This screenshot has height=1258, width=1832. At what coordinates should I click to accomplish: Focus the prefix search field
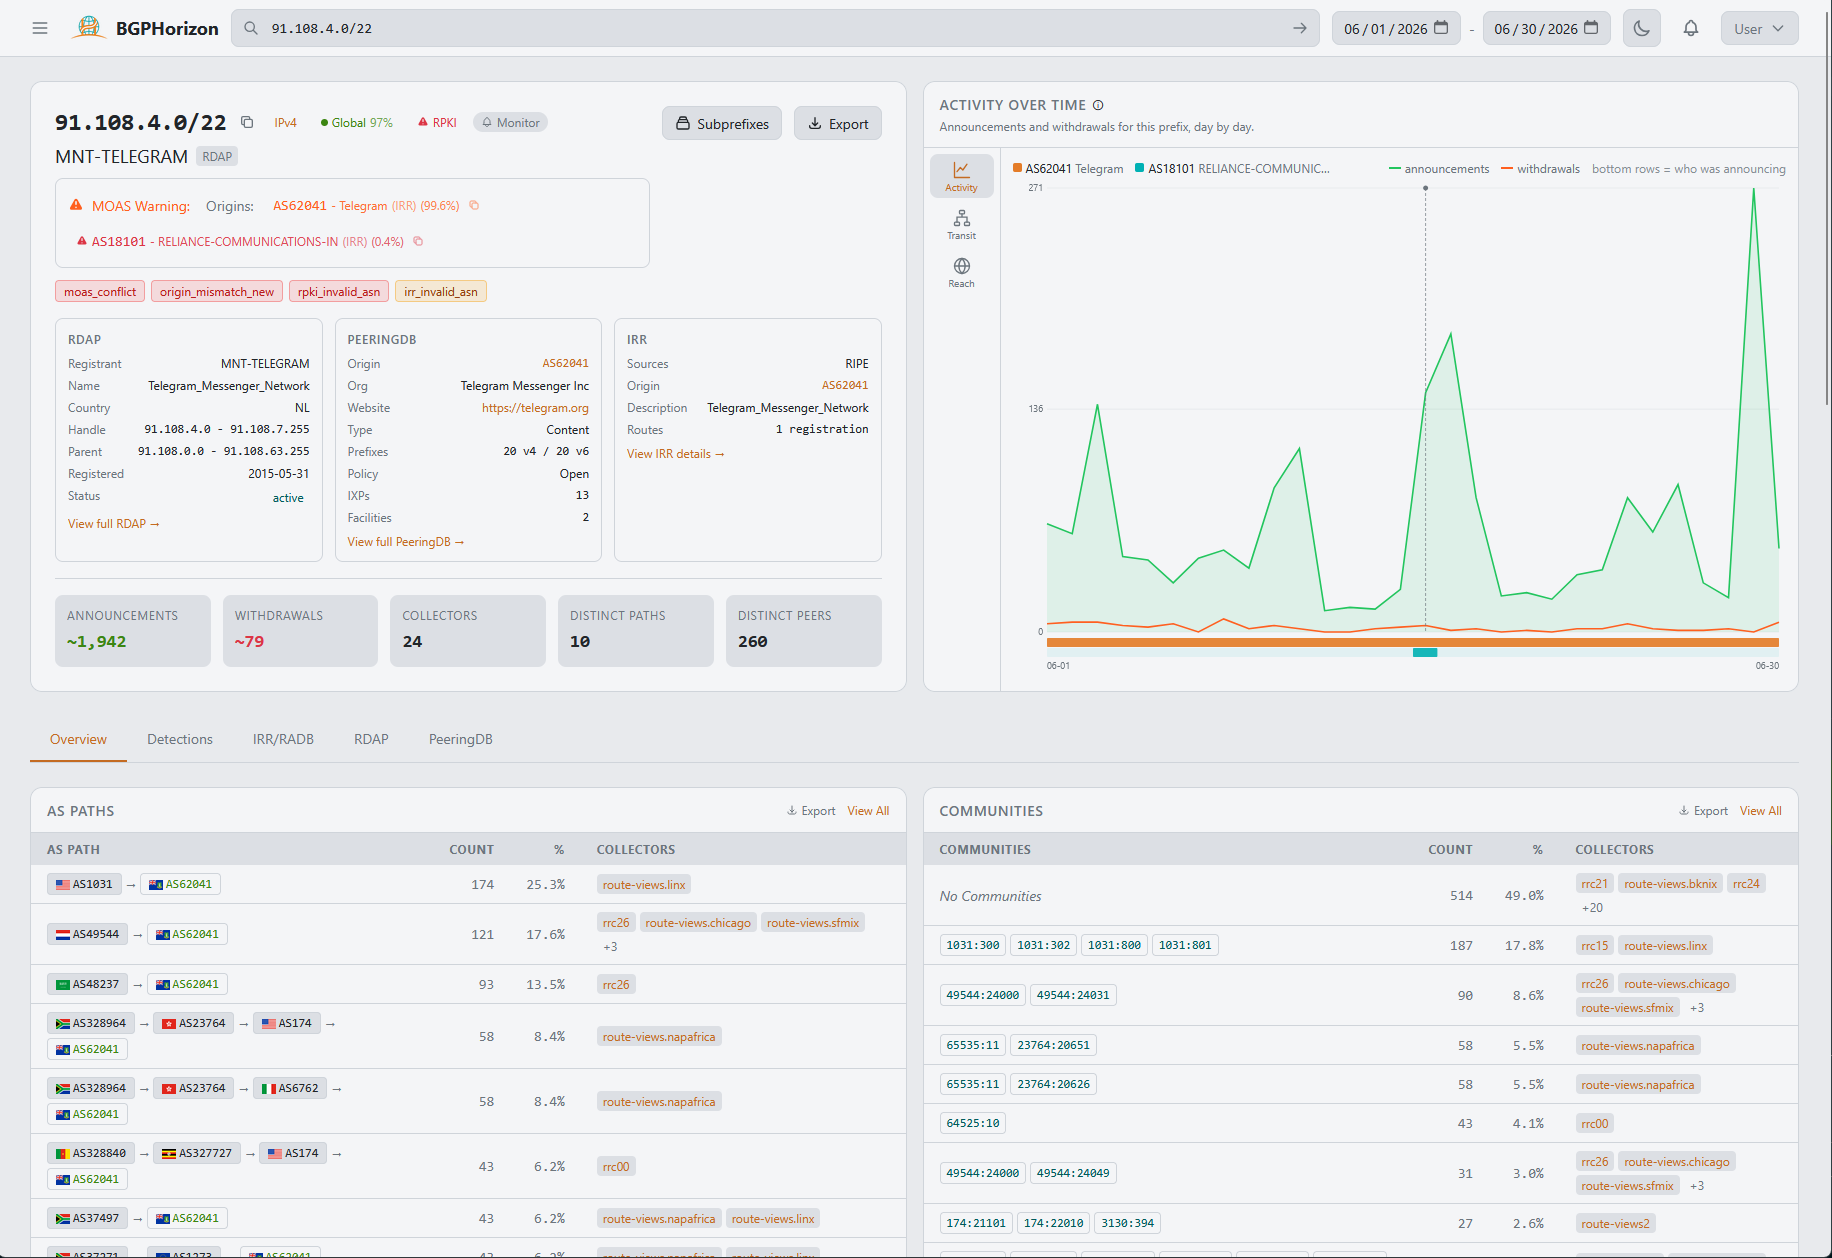coord(775,28)
